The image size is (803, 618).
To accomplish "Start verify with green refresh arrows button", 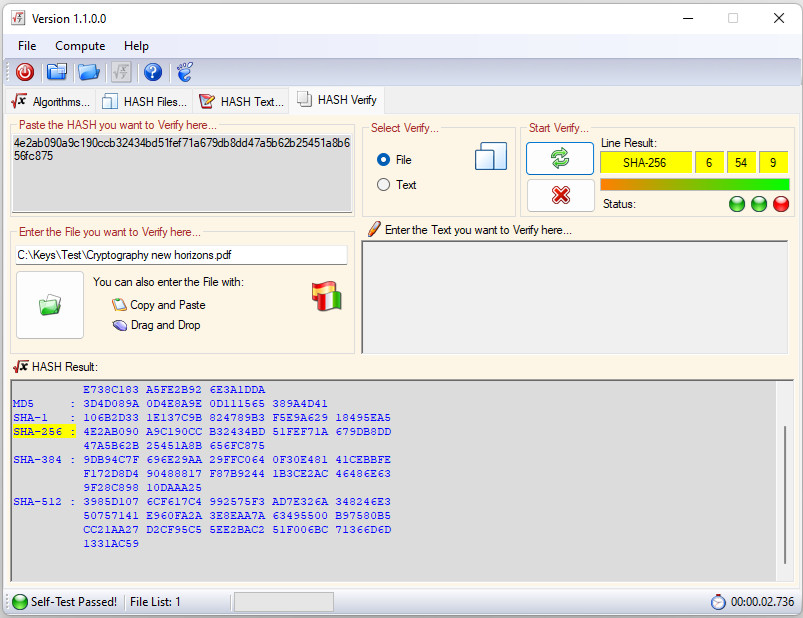I will (x=560, y=158).
